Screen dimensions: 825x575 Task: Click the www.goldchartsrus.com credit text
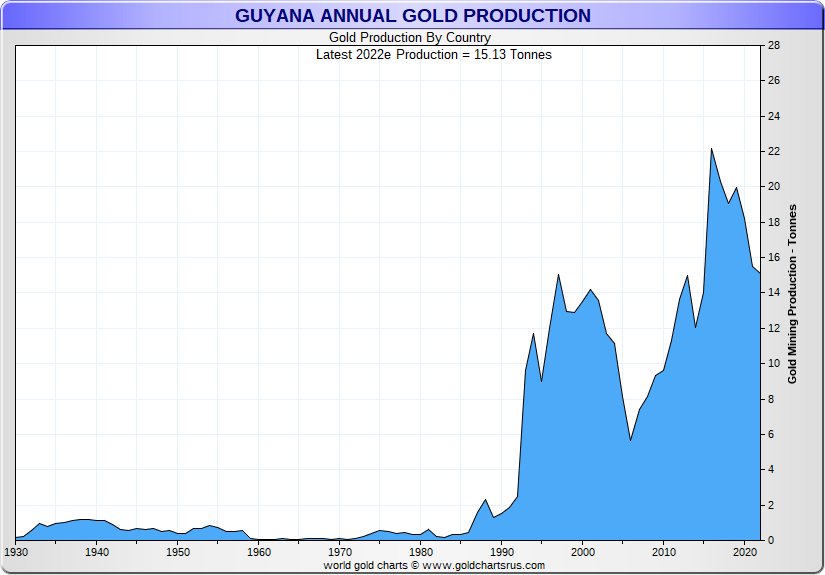484,566
